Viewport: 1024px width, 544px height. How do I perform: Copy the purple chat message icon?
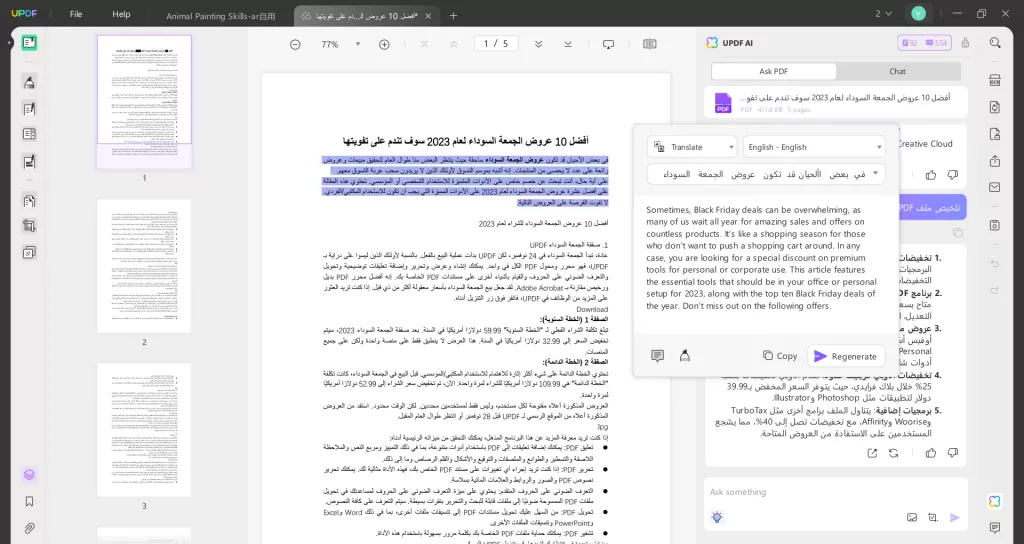[x=957, y=232]
